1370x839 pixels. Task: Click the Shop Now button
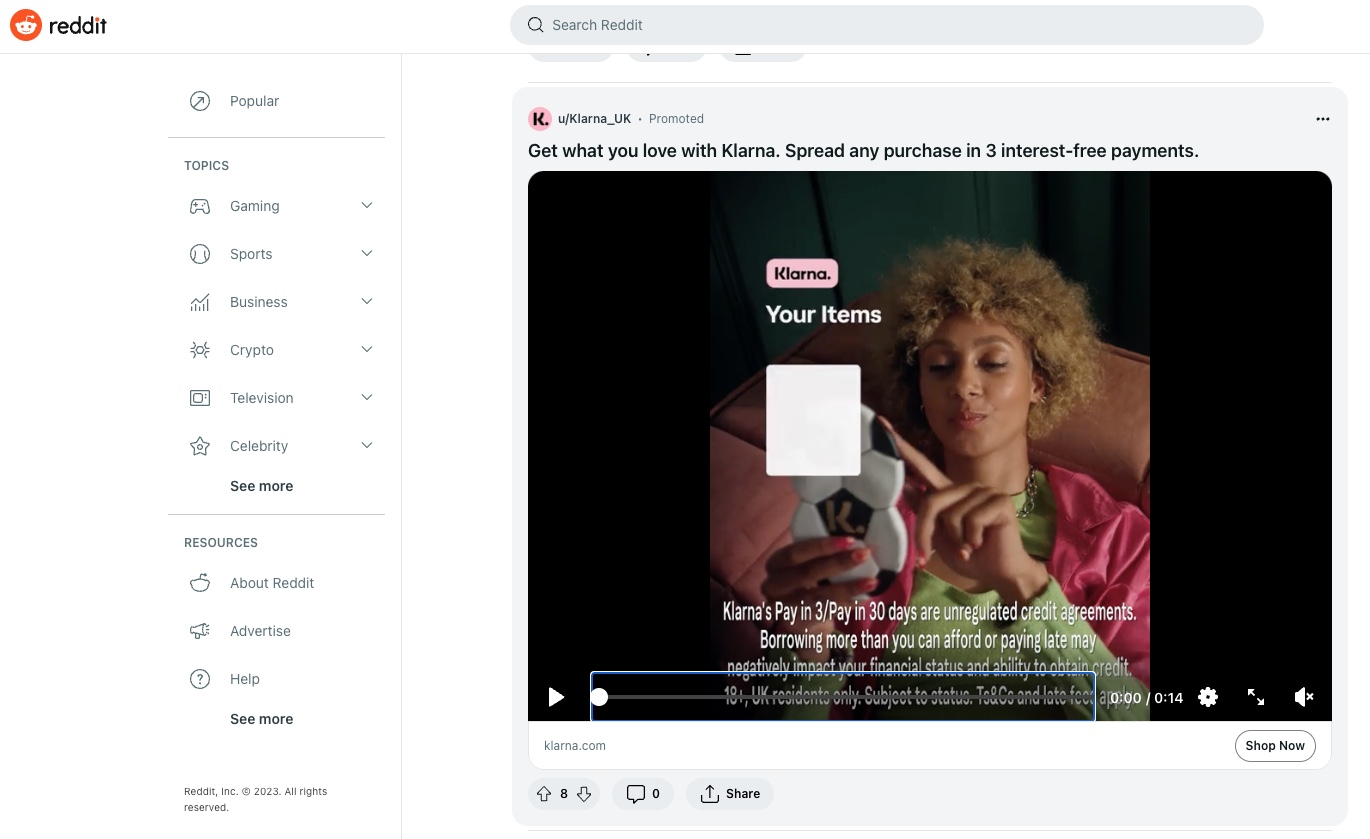(x=1275, y=745)
